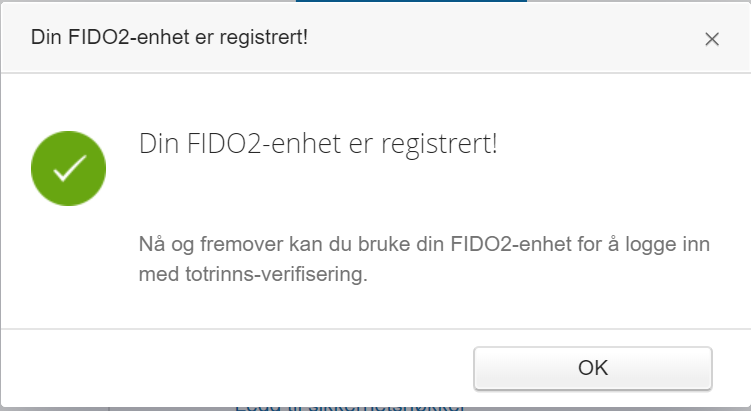Close the FIDO2 registration dialog with X
Viewport: 751px width, 411px height.
tap(712, 39)
